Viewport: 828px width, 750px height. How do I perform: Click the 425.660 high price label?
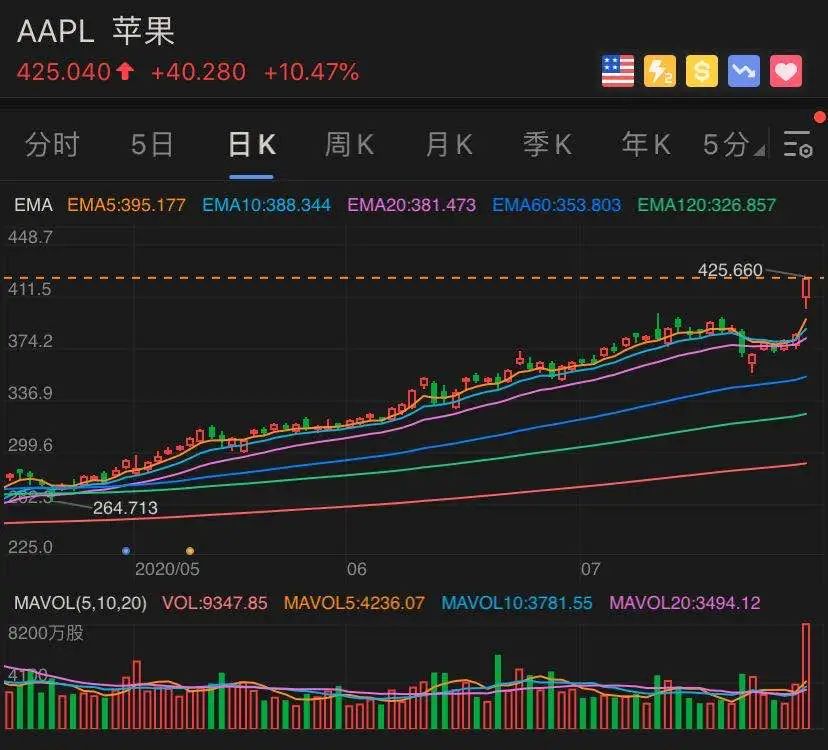point(730,270)
